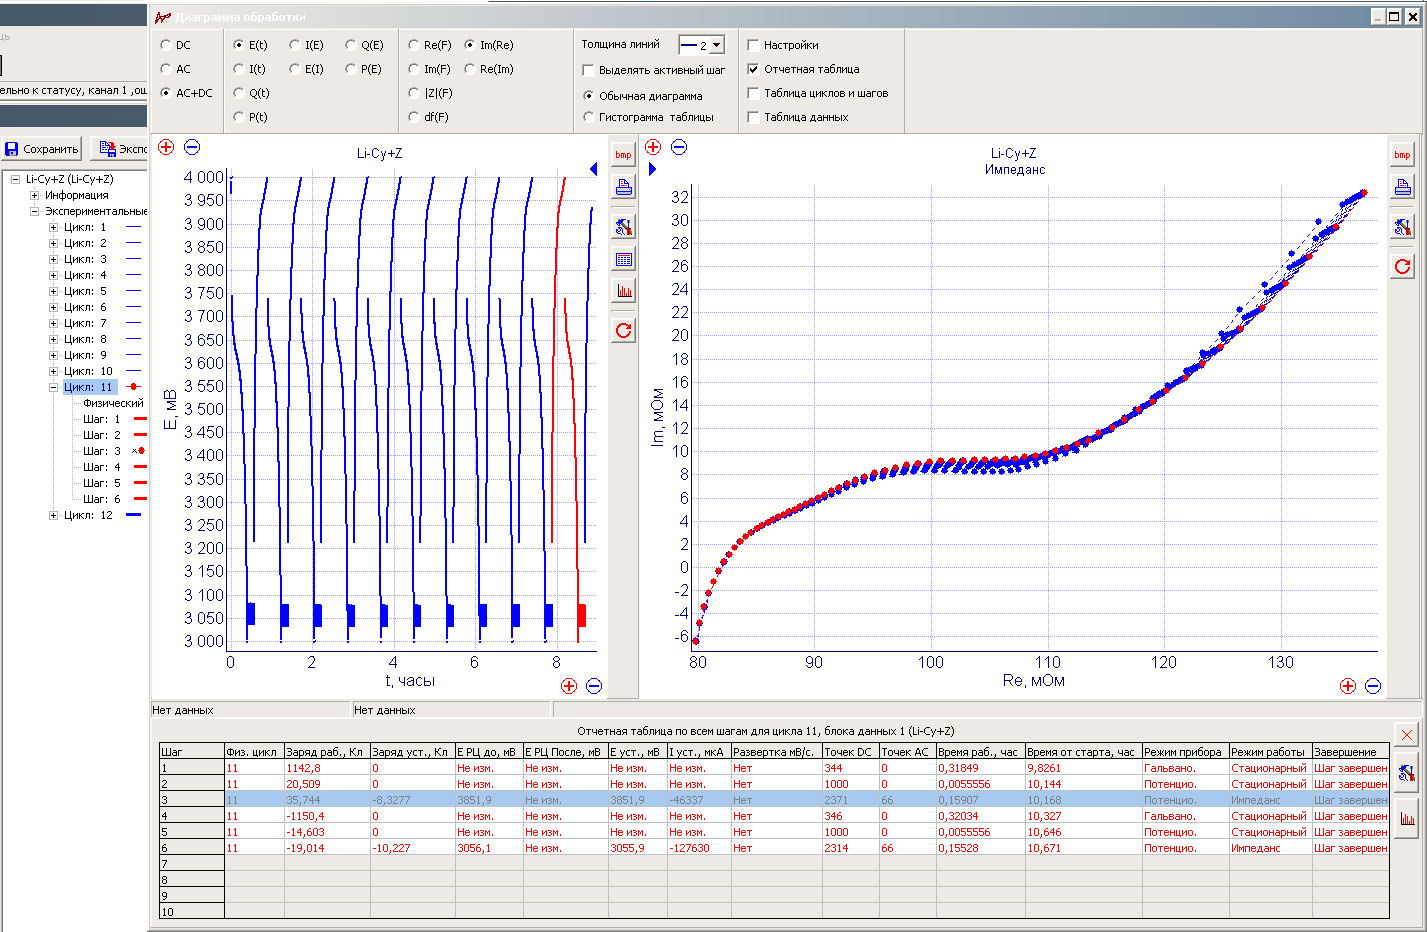Collapse the Цикл: 11 tree node
The height and width of the screenshot is (932, 1427).
[53, 387]
